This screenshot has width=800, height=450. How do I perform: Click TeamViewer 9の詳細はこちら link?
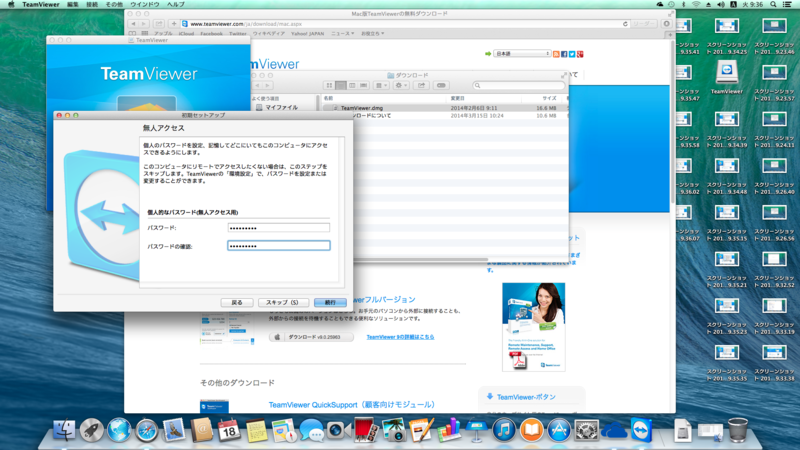(x=401, y=337)
